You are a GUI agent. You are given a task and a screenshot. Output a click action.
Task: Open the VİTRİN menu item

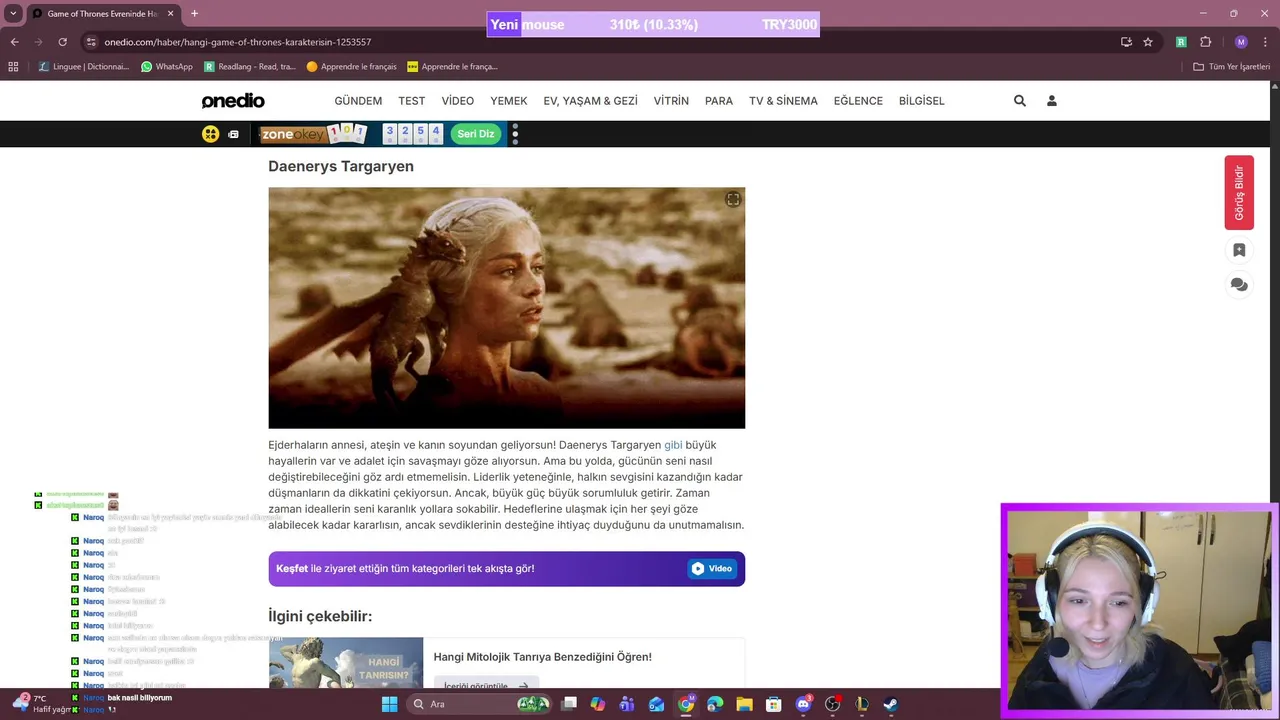[671, 101]
